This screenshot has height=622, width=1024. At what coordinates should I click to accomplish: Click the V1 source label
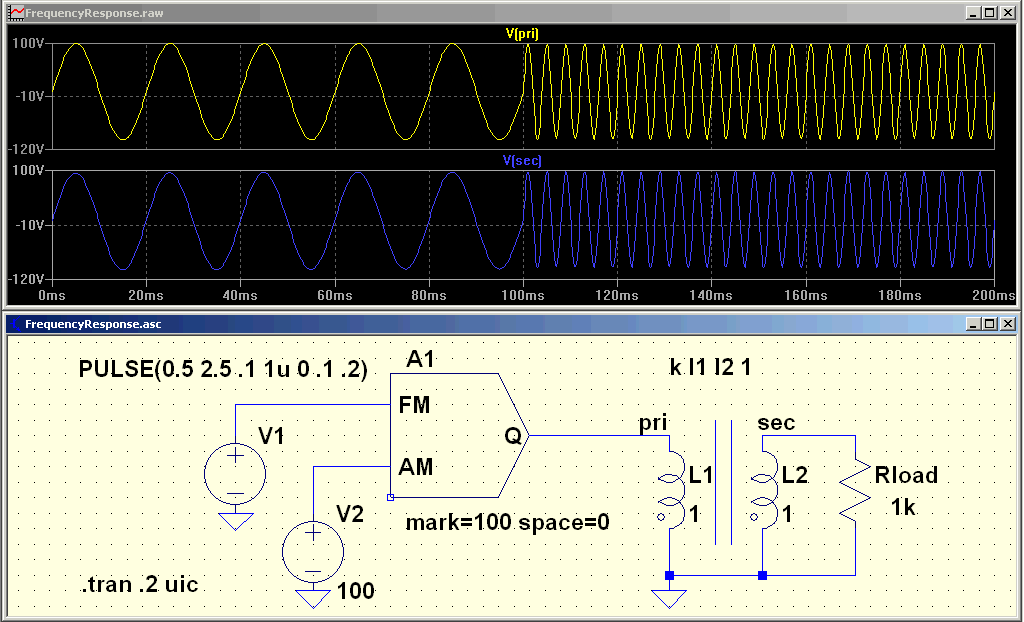(x=271, y=436)
